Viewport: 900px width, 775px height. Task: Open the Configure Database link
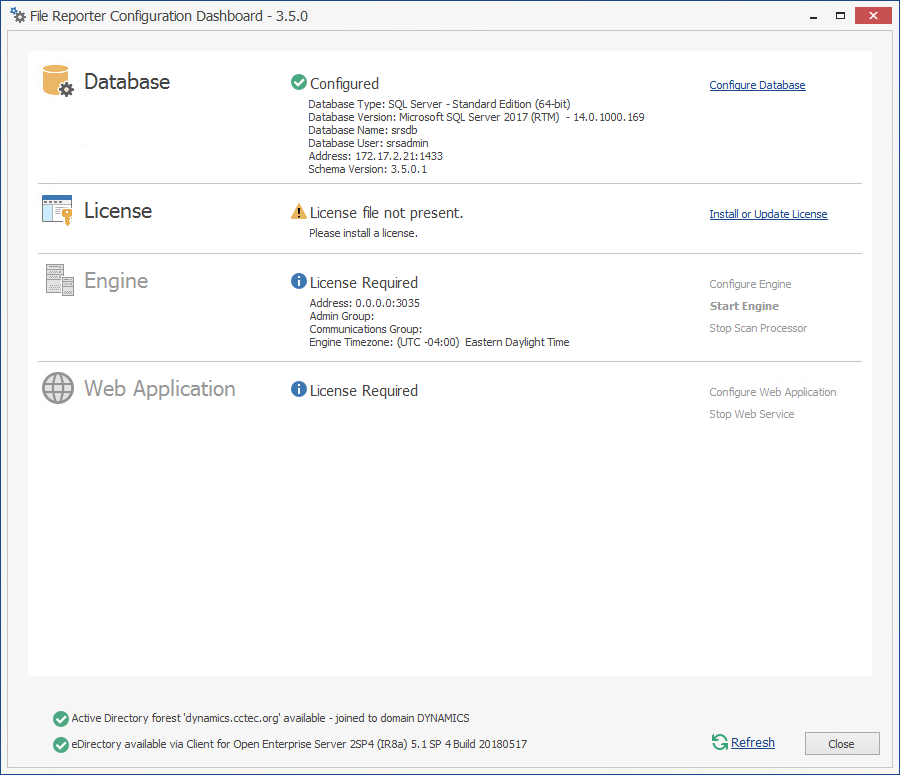pyautogui.click(x=757, y=85)
